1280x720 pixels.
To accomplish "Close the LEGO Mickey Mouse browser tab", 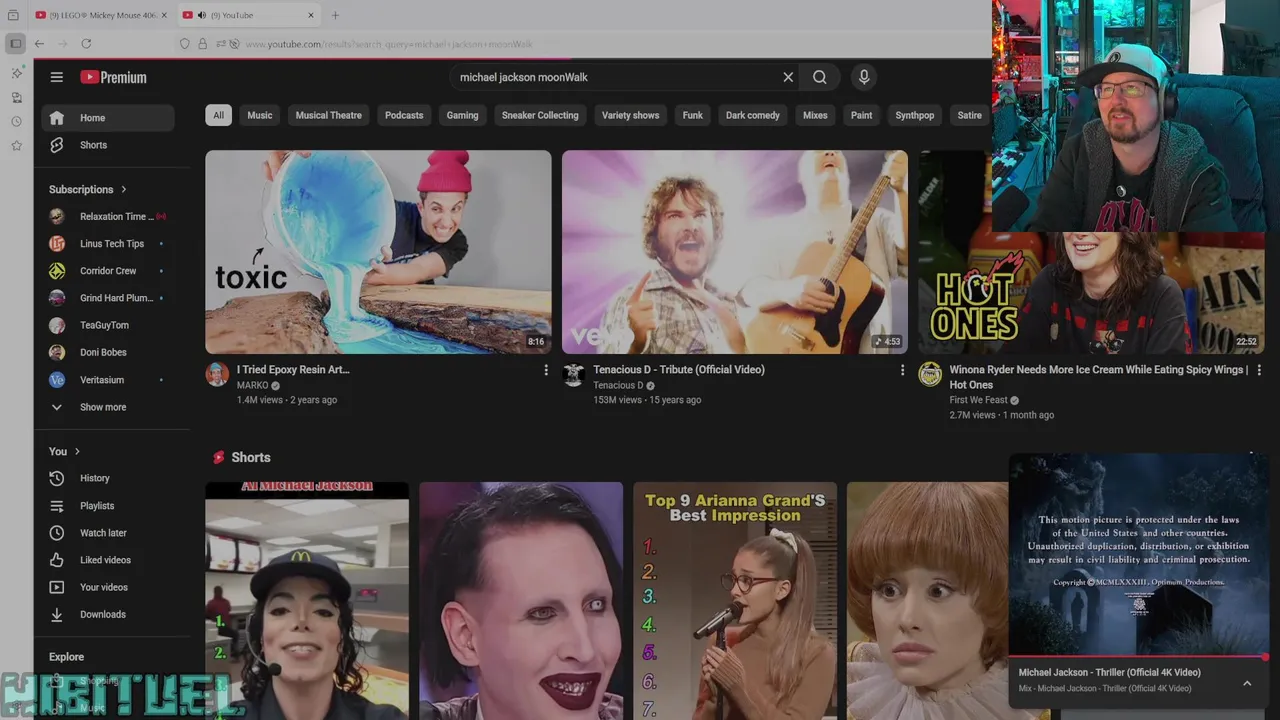I will point(164,15).
